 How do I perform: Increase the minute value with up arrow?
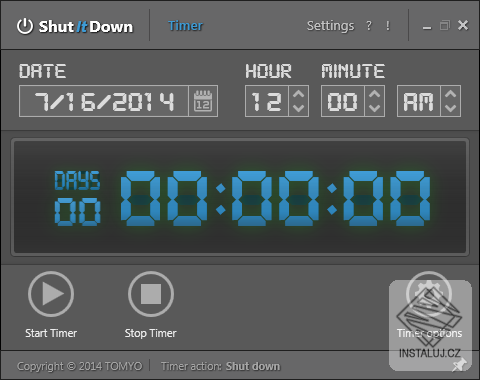pos(374,94)
